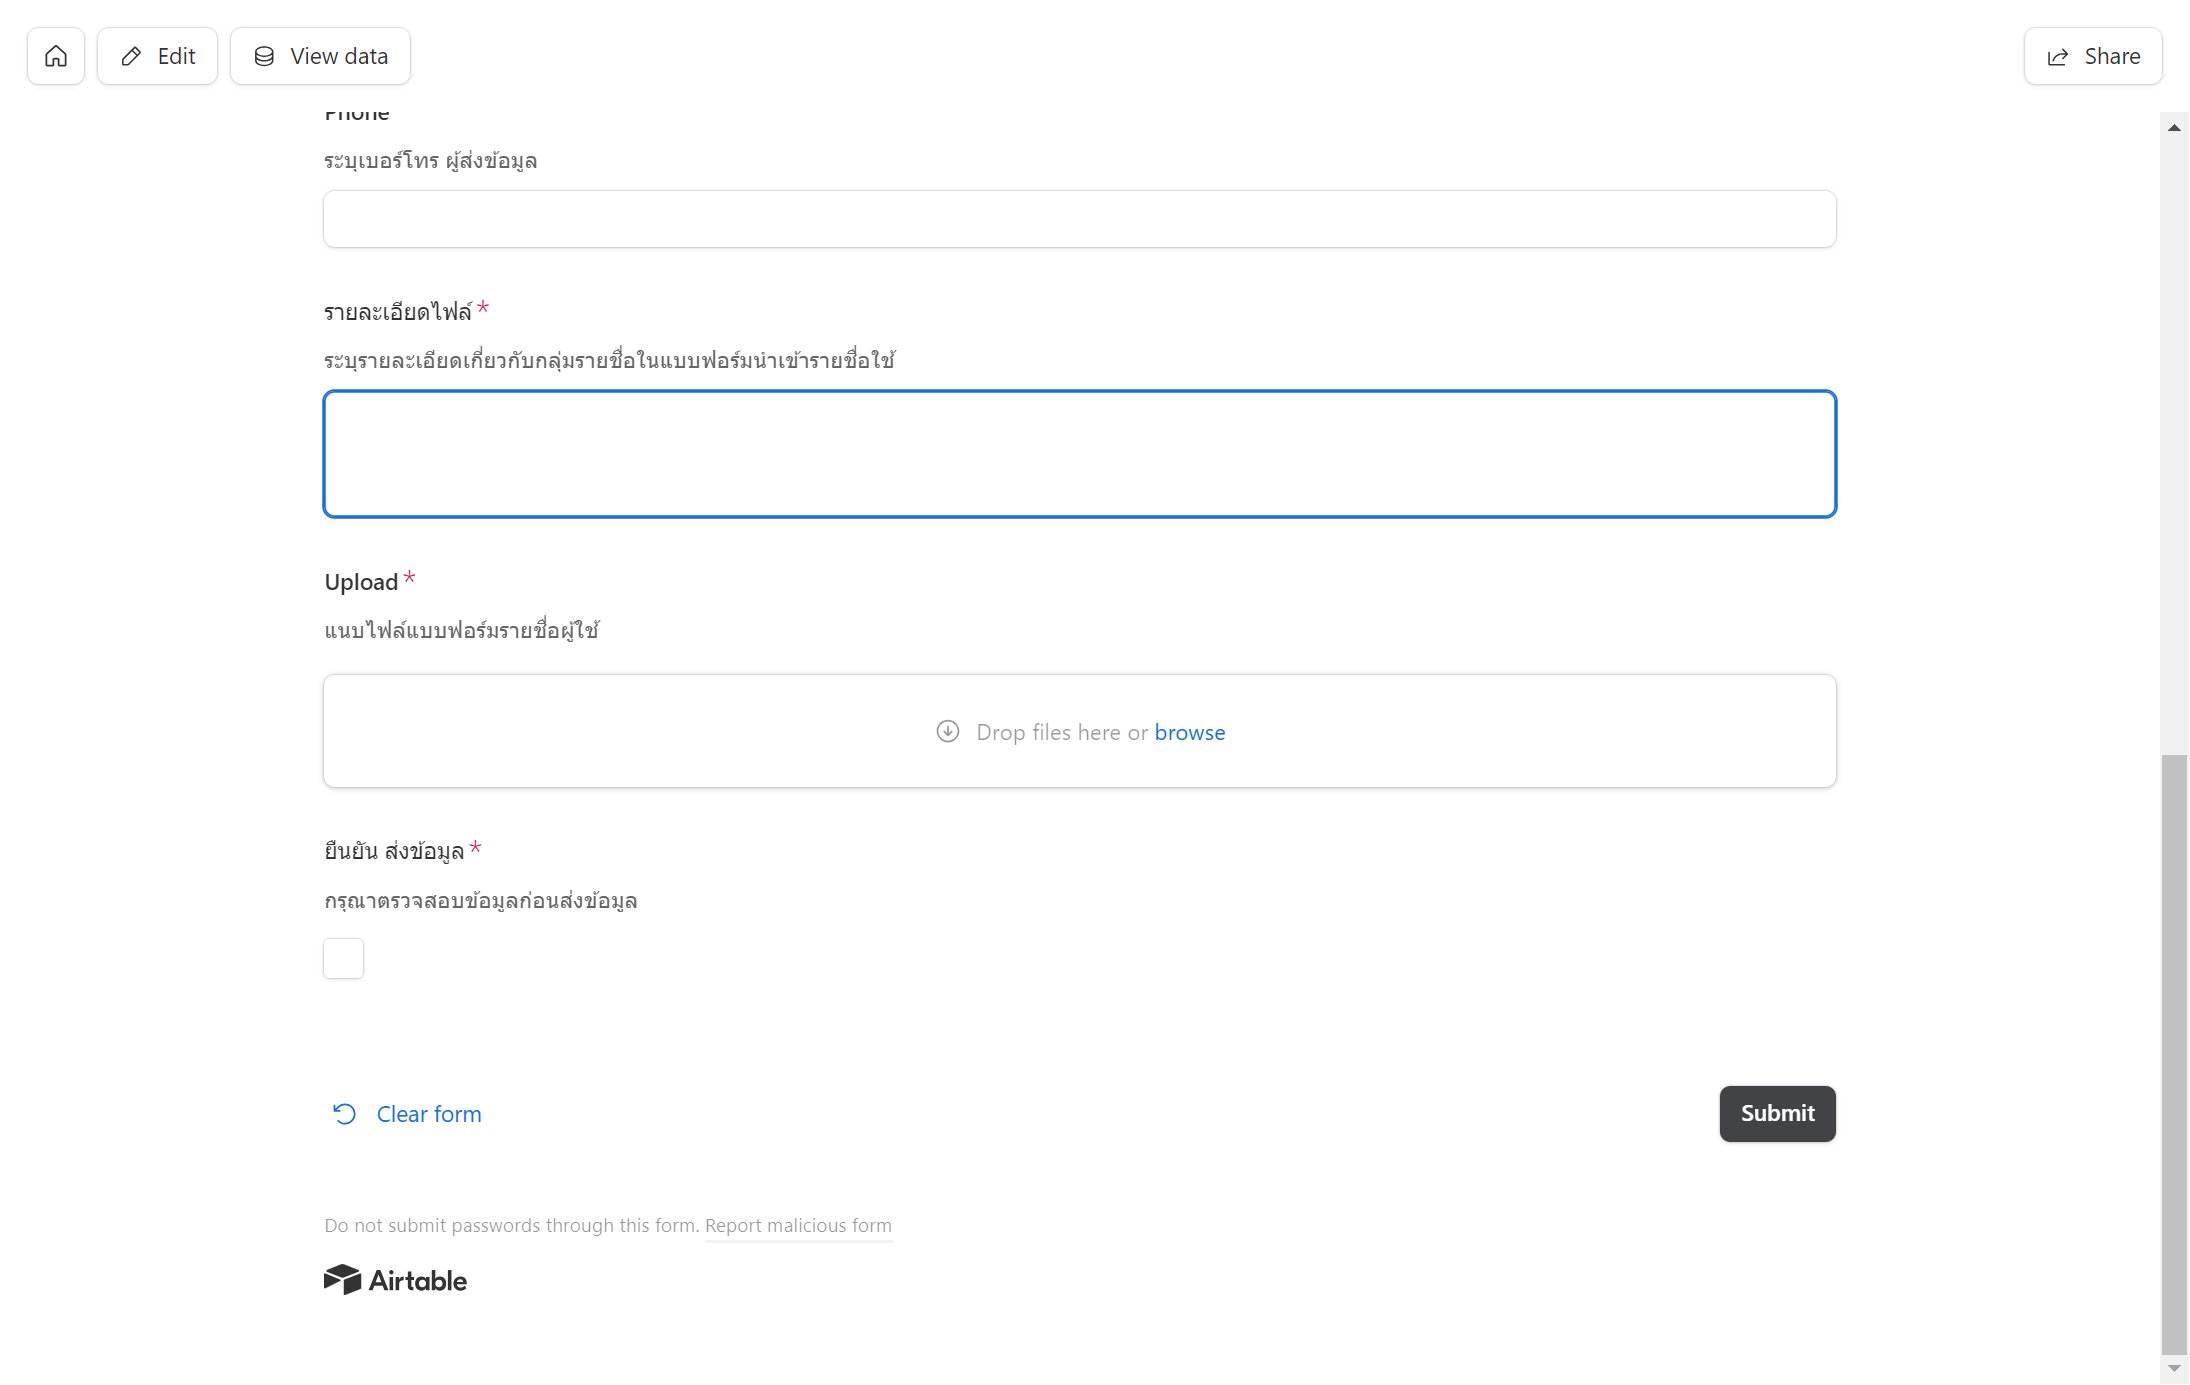
Task: Click the scrollbar down arrow
Action: pyautogui.click(x=2174, y=1368)
